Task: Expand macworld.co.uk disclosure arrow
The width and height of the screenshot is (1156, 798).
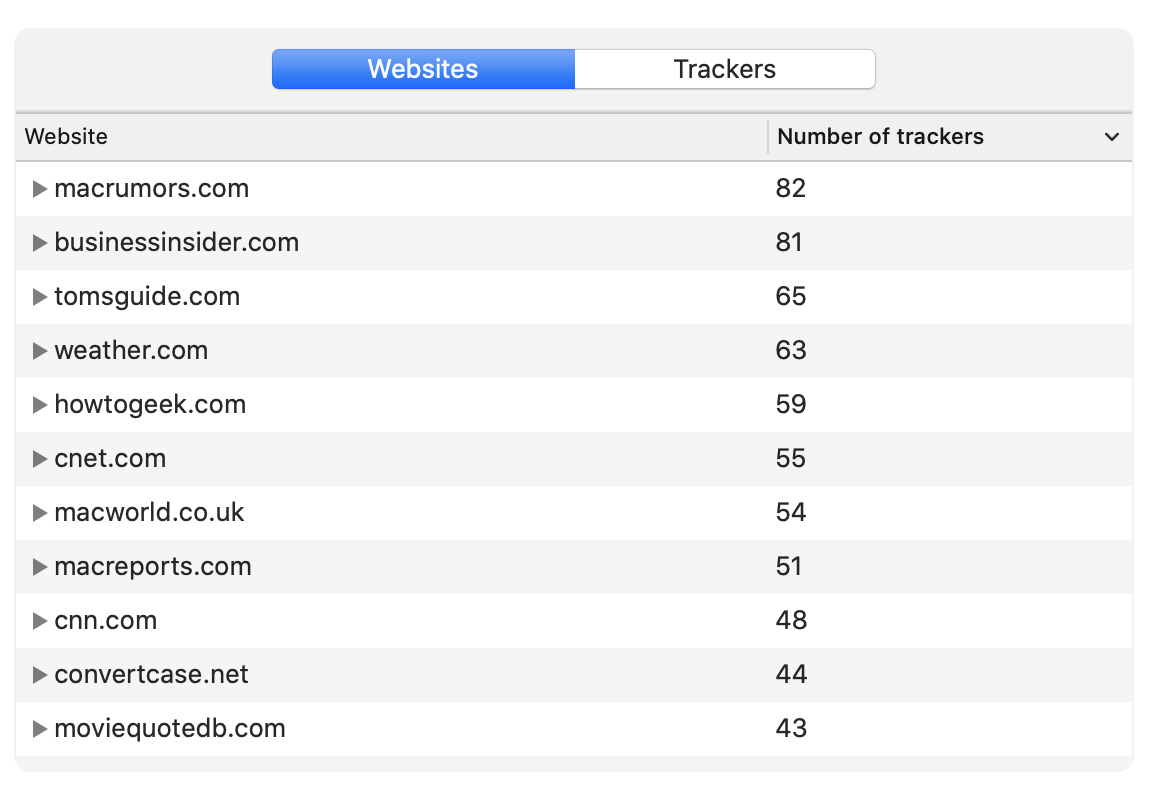Action: pos(40,513)
